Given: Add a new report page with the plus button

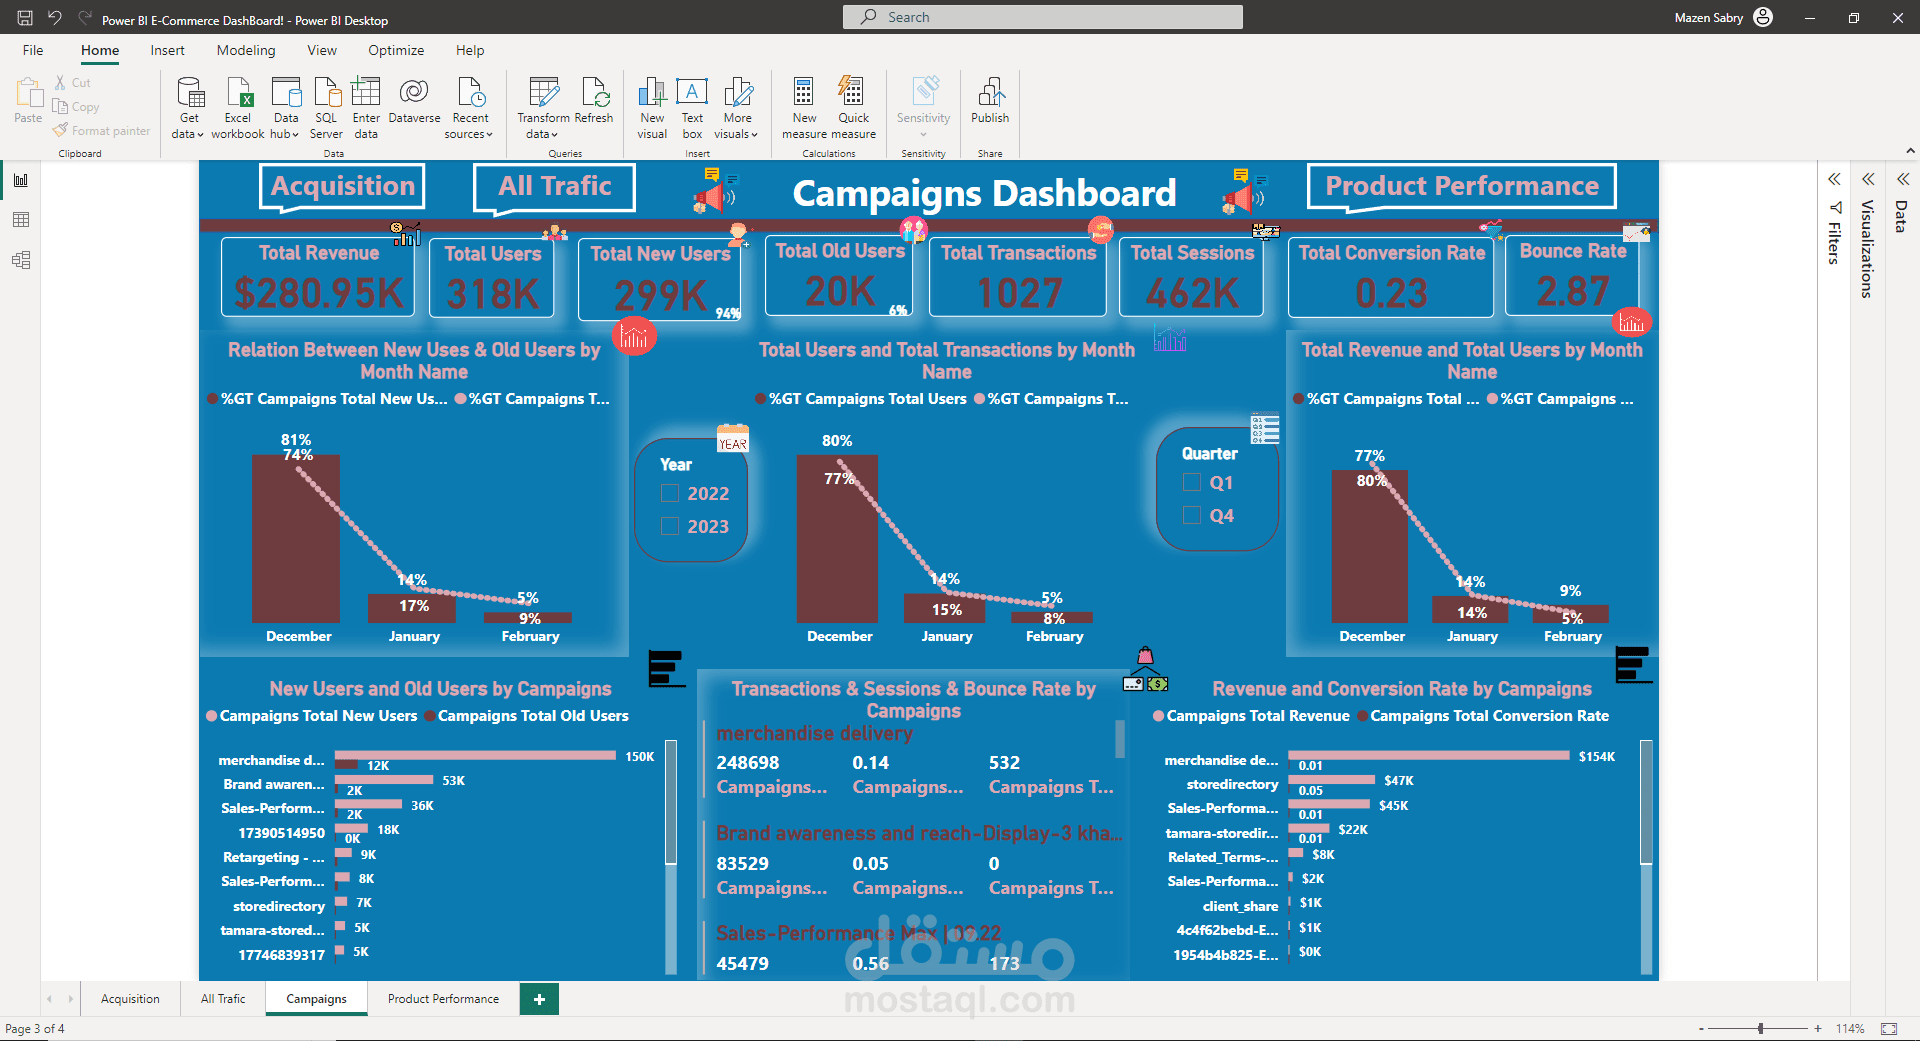Looking at the screenshot, I should click(539, 998).
